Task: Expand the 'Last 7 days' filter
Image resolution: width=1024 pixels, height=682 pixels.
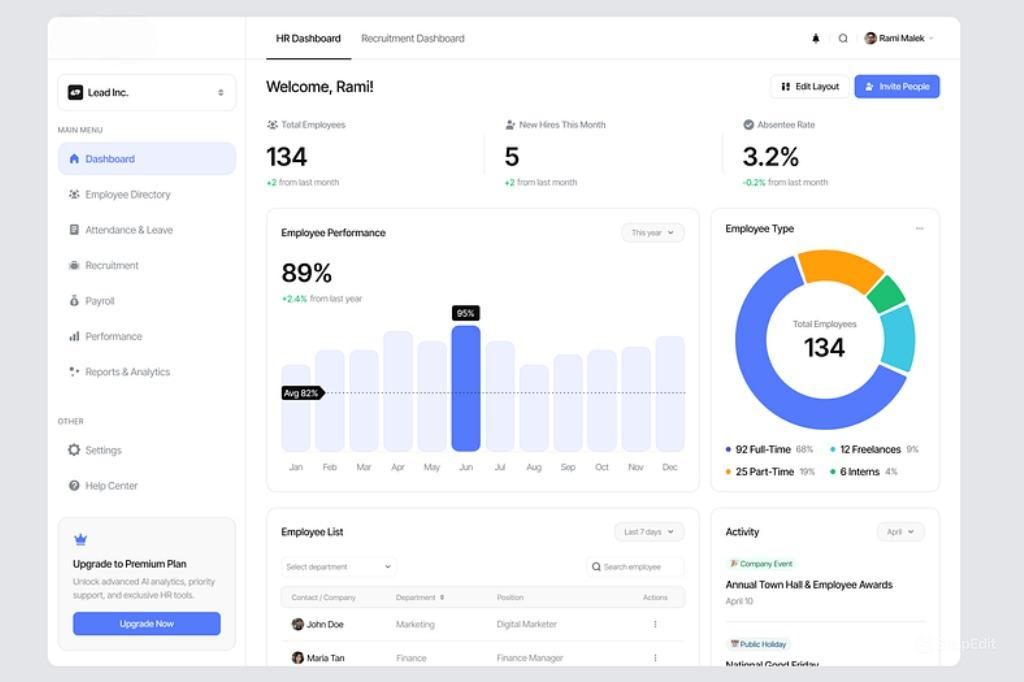Action: pyautogui.click(x=649, y=532)
